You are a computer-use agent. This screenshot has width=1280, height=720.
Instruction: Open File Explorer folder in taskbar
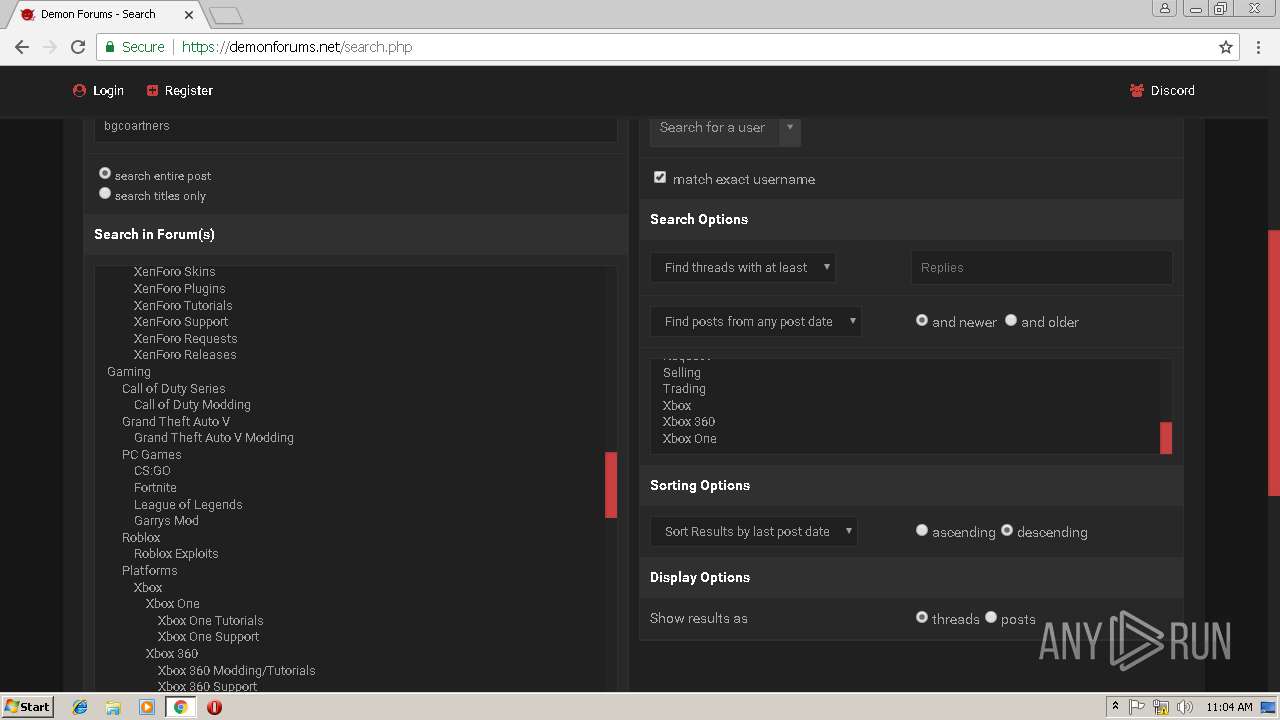pyautogui.click(x=113, y=707)
